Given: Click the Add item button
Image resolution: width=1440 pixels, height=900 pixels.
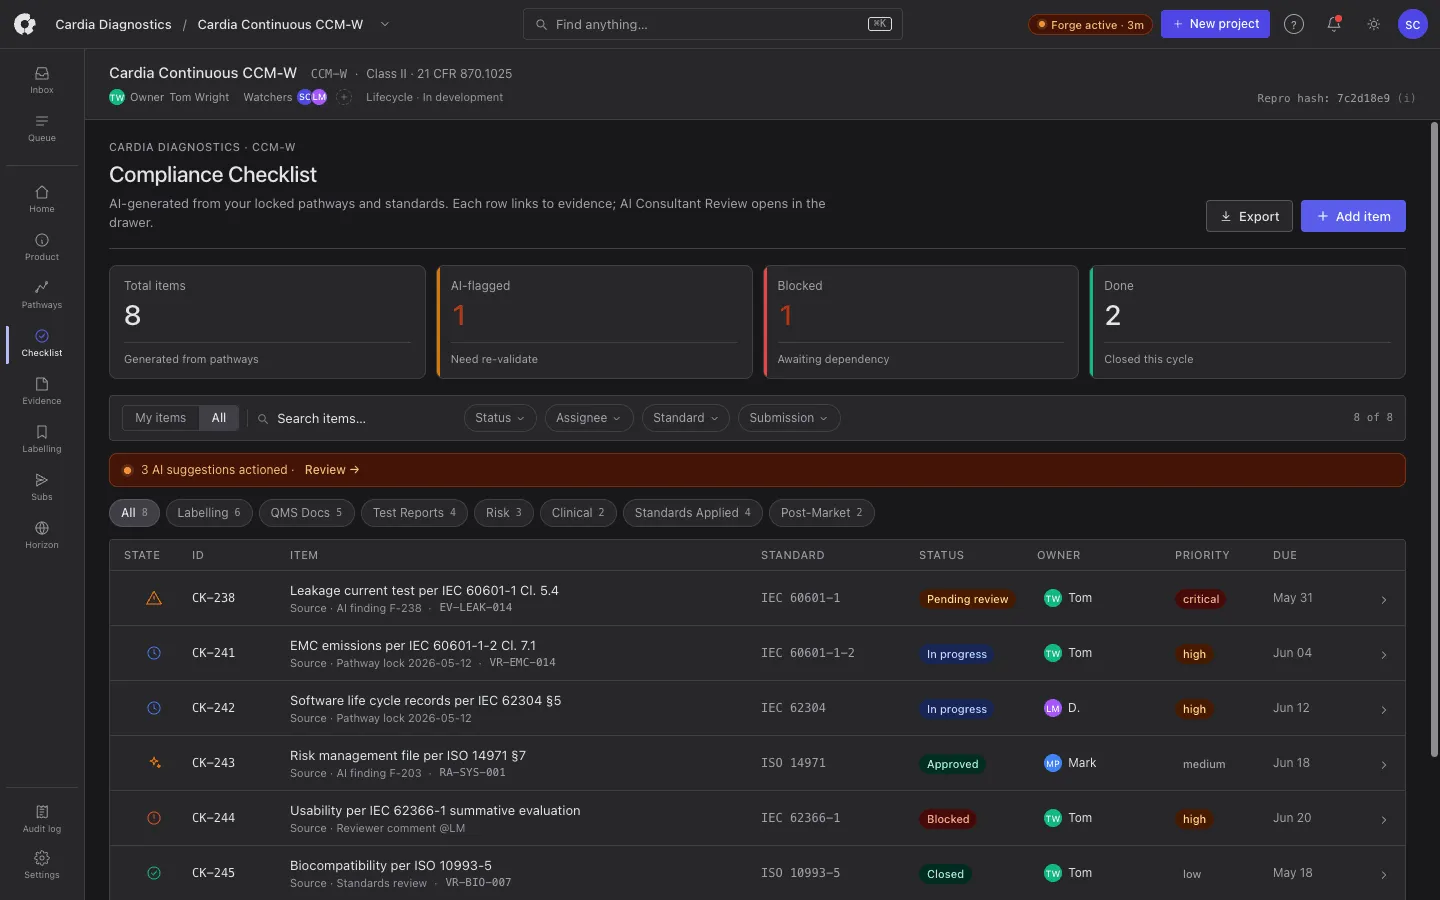Looking at the screenshot, I should click(1353, 216).
